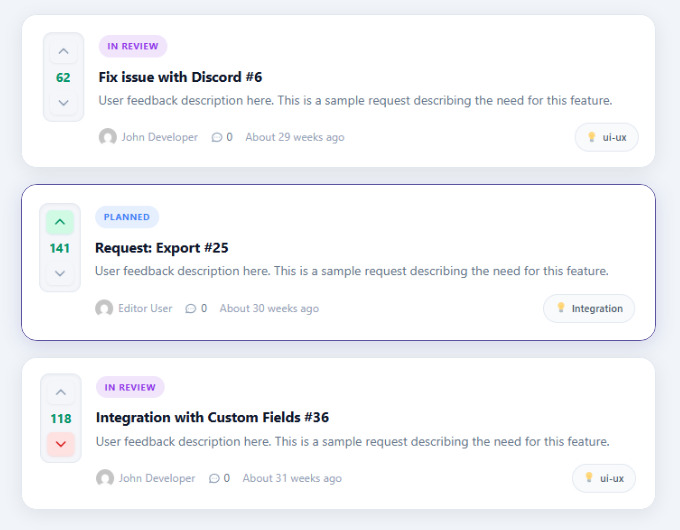The width and height of the screenshot is (680, 530).
Task: Select ui-ux tag on Custom Fields #36 card
Action: pyautogui.click(x=604, y=478)
